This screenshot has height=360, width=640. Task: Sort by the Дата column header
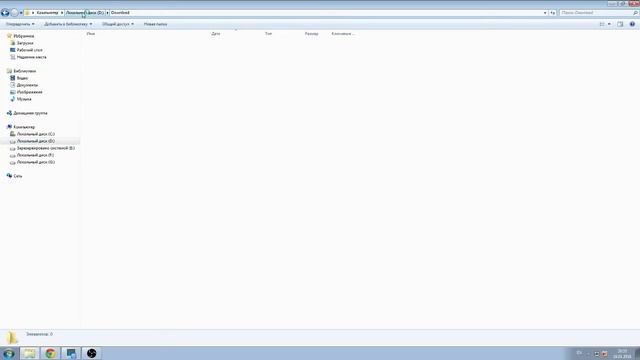(x=216, y=33)
